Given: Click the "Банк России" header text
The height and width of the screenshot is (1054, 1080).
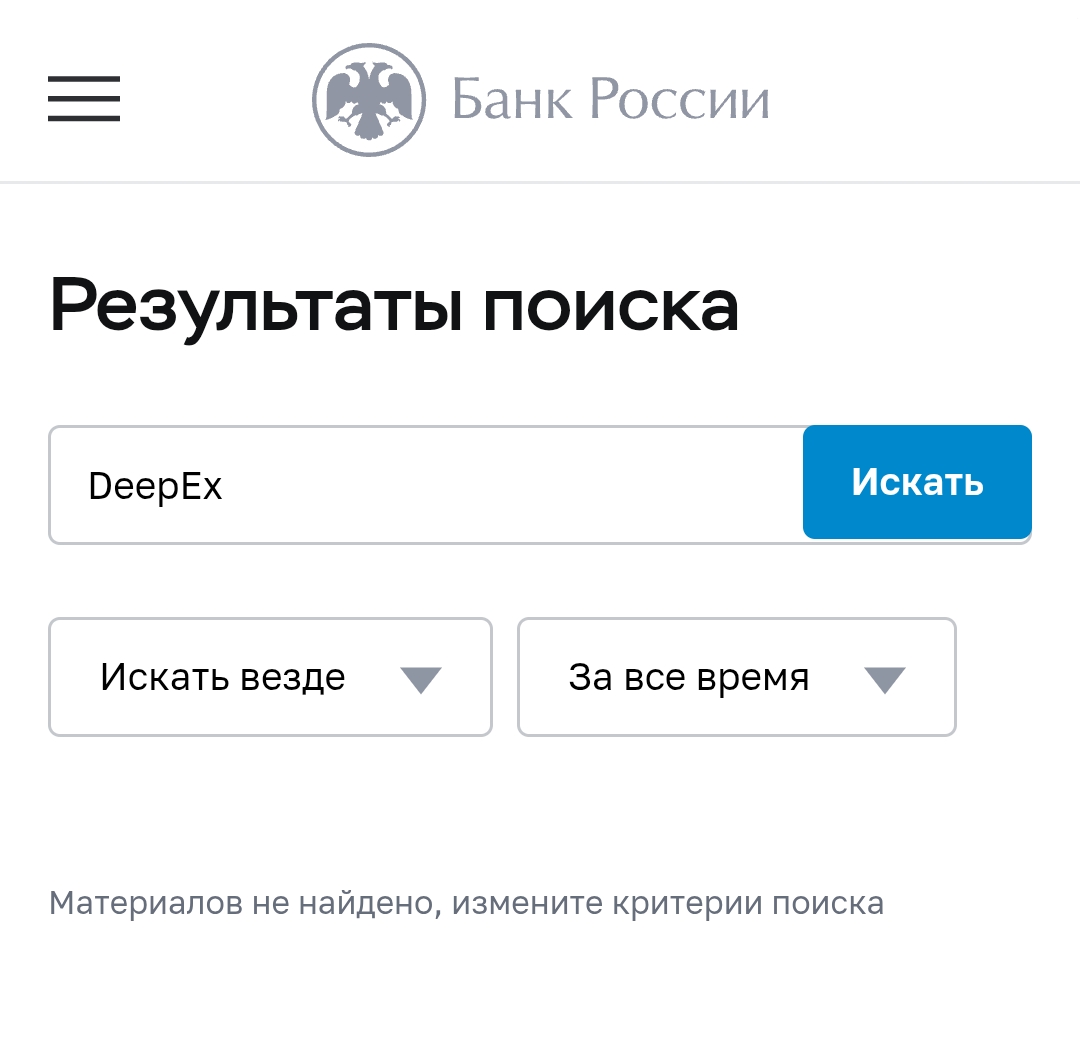Looking at the screenshot, I should click(x=610, y=99).
